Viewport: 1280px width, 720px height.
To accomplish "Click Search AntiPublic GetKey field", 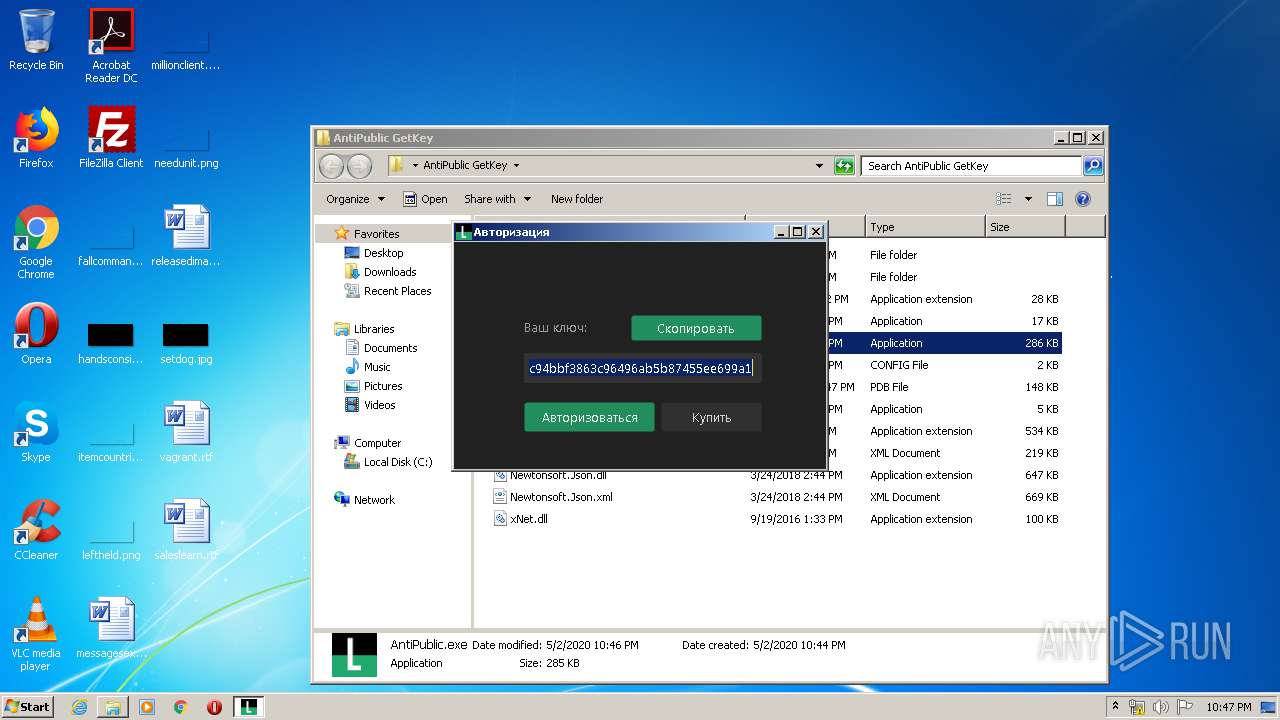I will pyautogui.click(x=971, y=166).
